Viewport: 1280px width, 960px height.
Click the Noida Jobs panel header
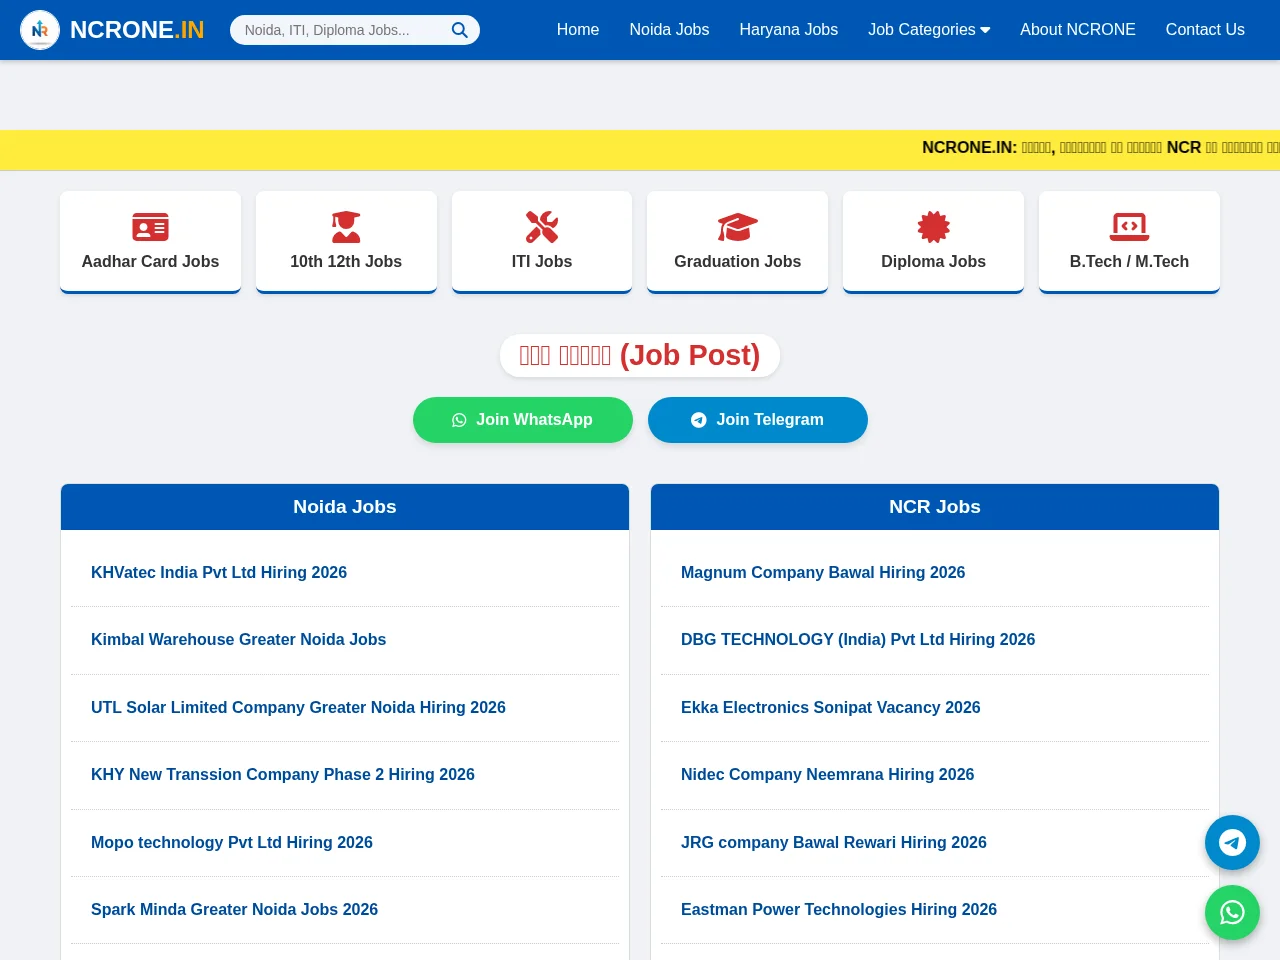click(x=345, y=507)
